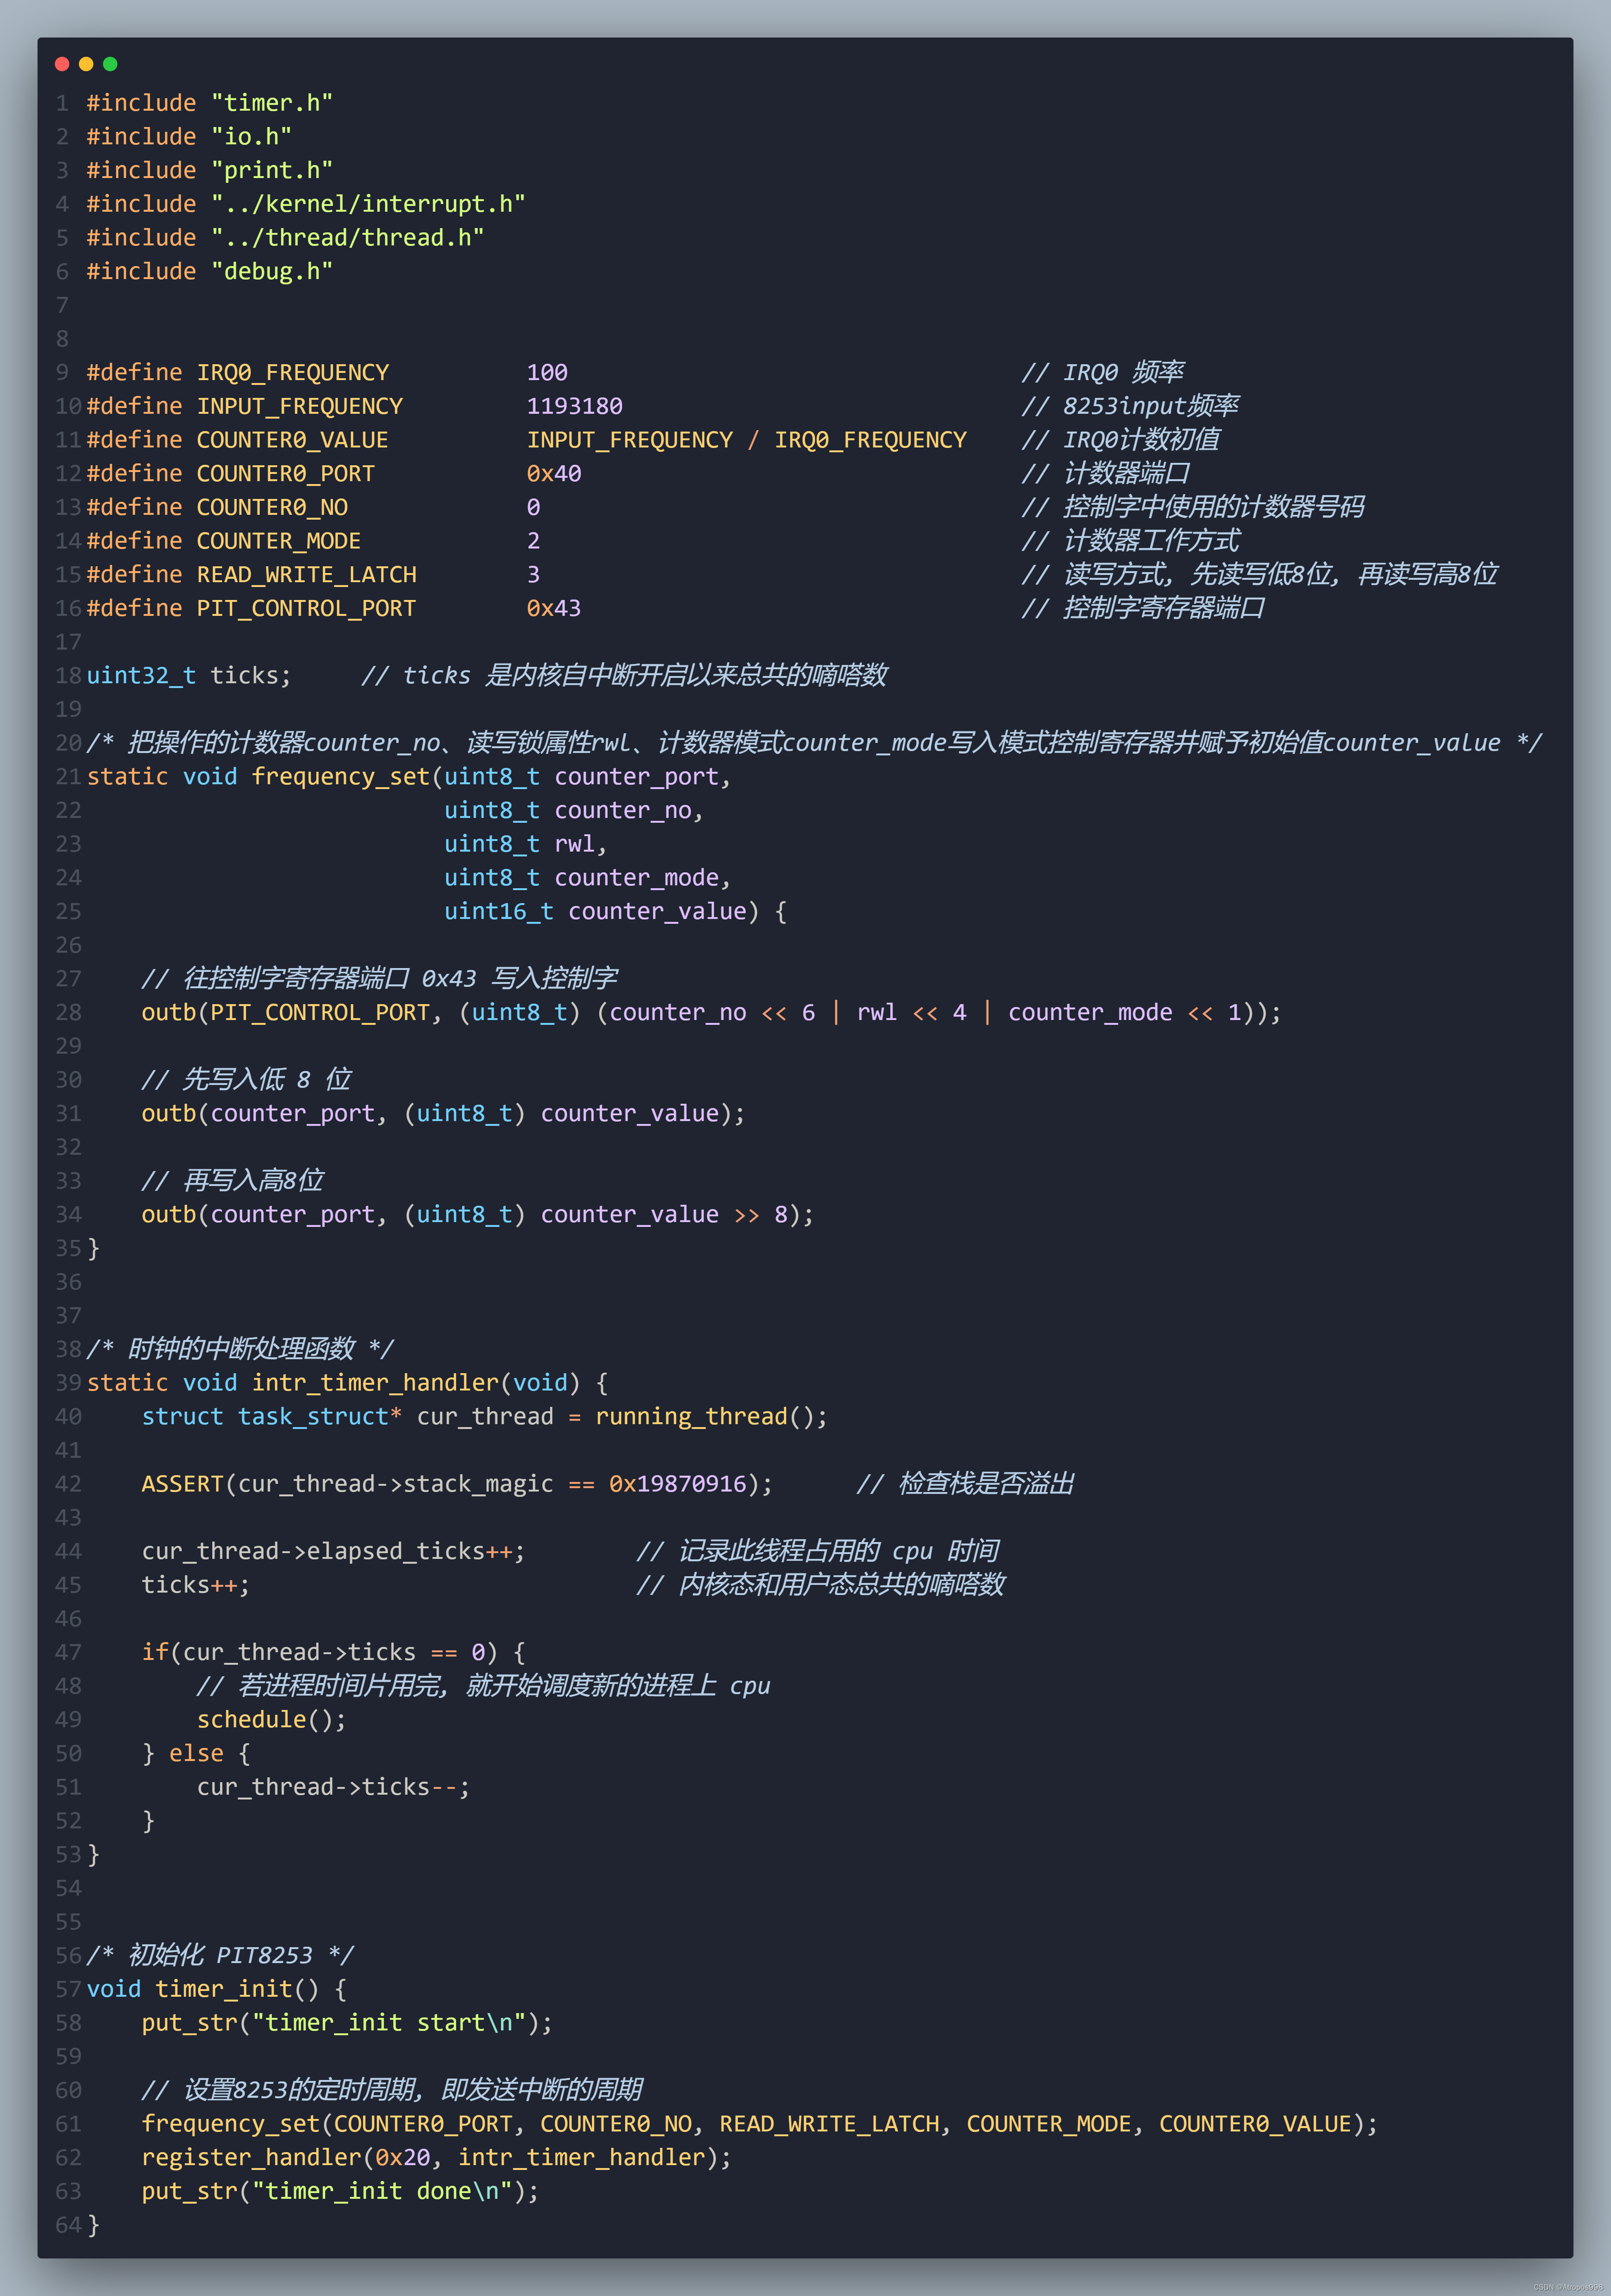The image size is (1611, 2296).
Task: Click line number 35
Action: tap(68, 1248)
